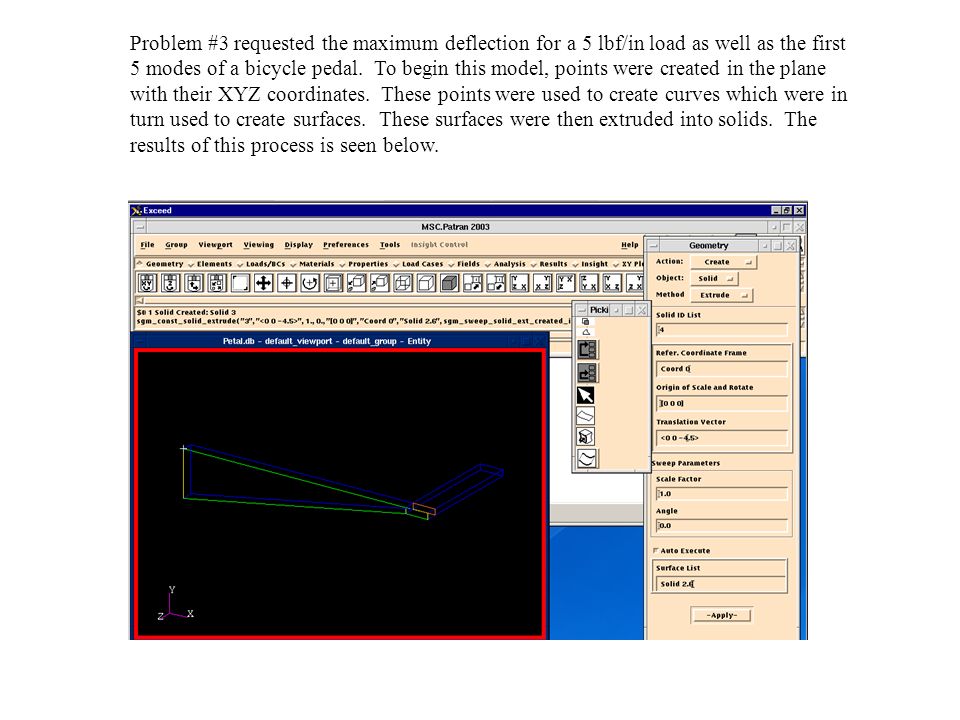
Task: Click the front view axes icon
Action: 519,283
